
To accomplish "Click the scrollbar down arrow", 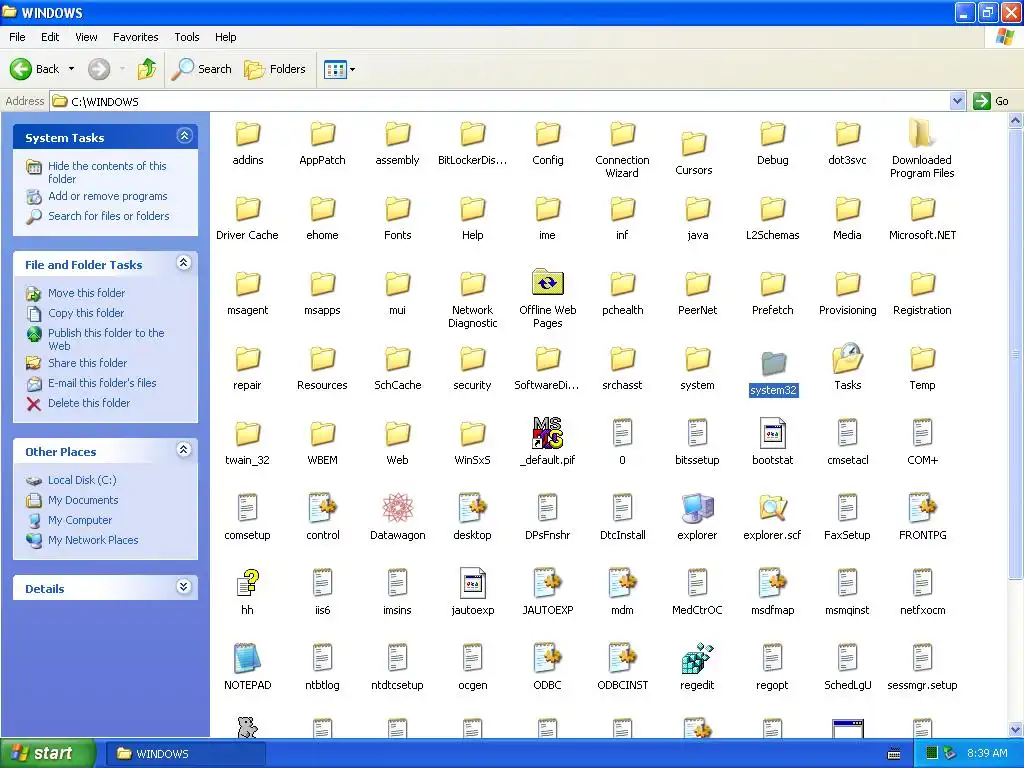I will coord(1016,729).
